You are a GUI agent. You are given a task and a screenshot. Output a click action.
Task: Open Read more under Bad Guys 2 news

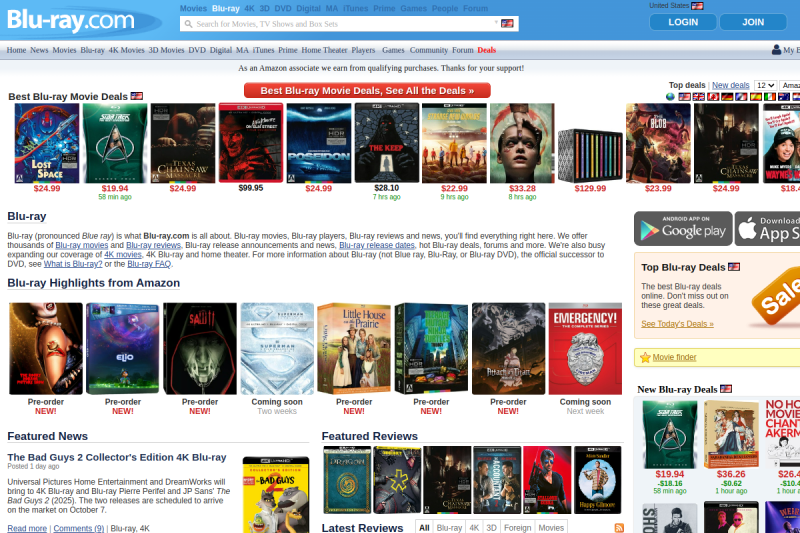(27, 528)
